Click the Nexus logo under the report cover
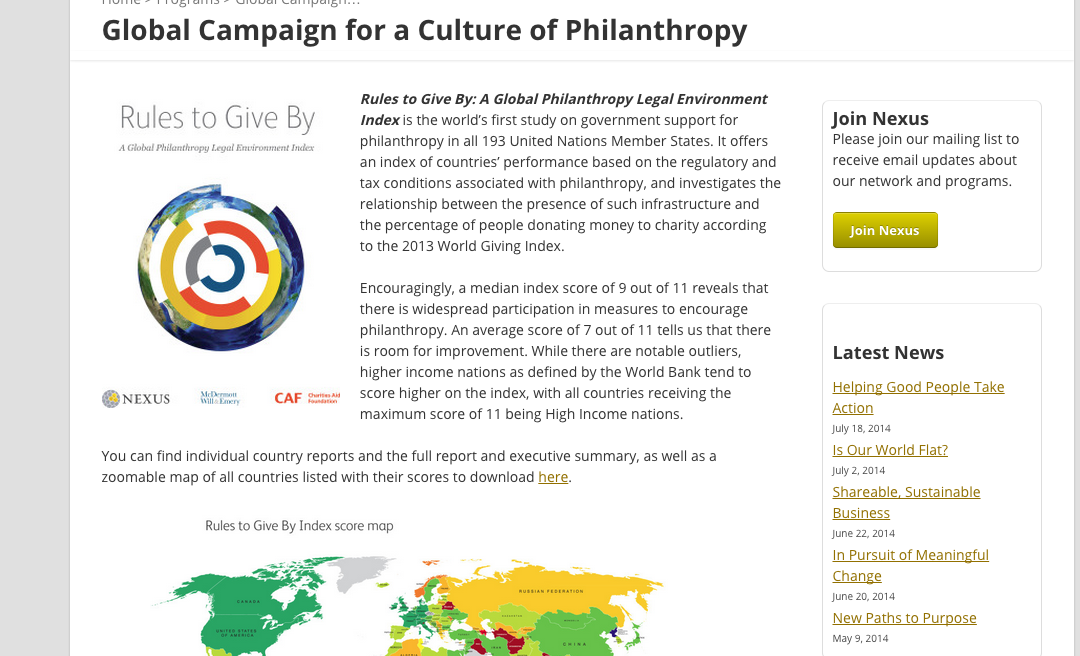Viewport: 1080px width, 656px height. tap(136, 398)
